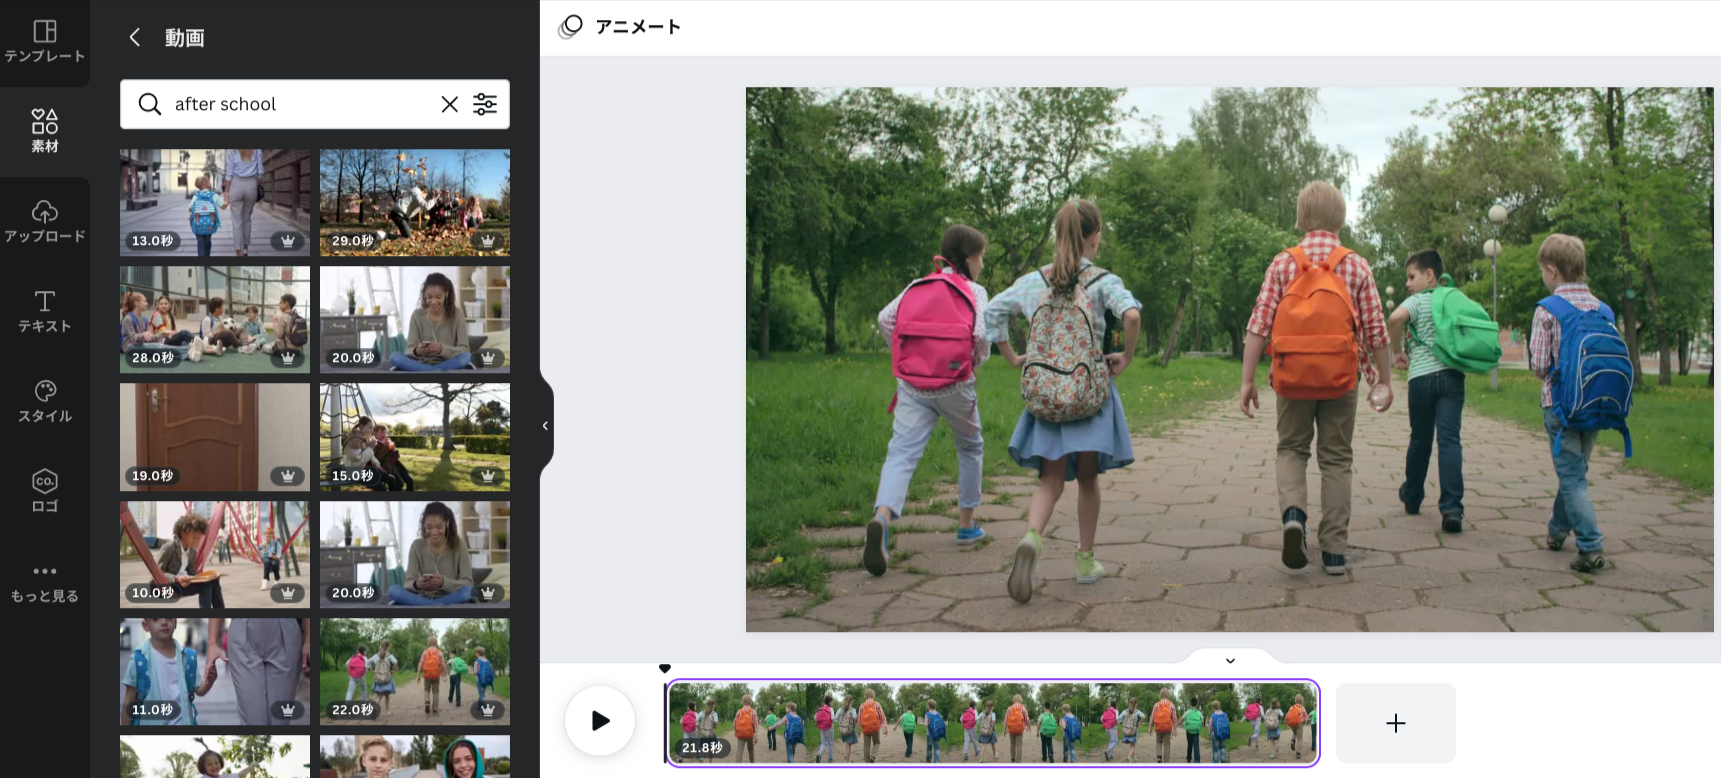This screenshot has width=1721, height=778.
Task: Click crown icon on 19.0秒 video
Action: tap(288, 476)
